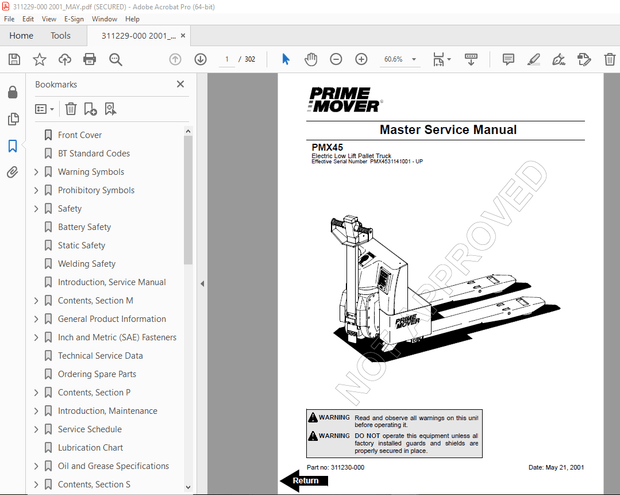The height and width of the screenshot is (495, 620).
Task: Click the bookmarks panel scrollbar thumb
Action: click(188, 200)
